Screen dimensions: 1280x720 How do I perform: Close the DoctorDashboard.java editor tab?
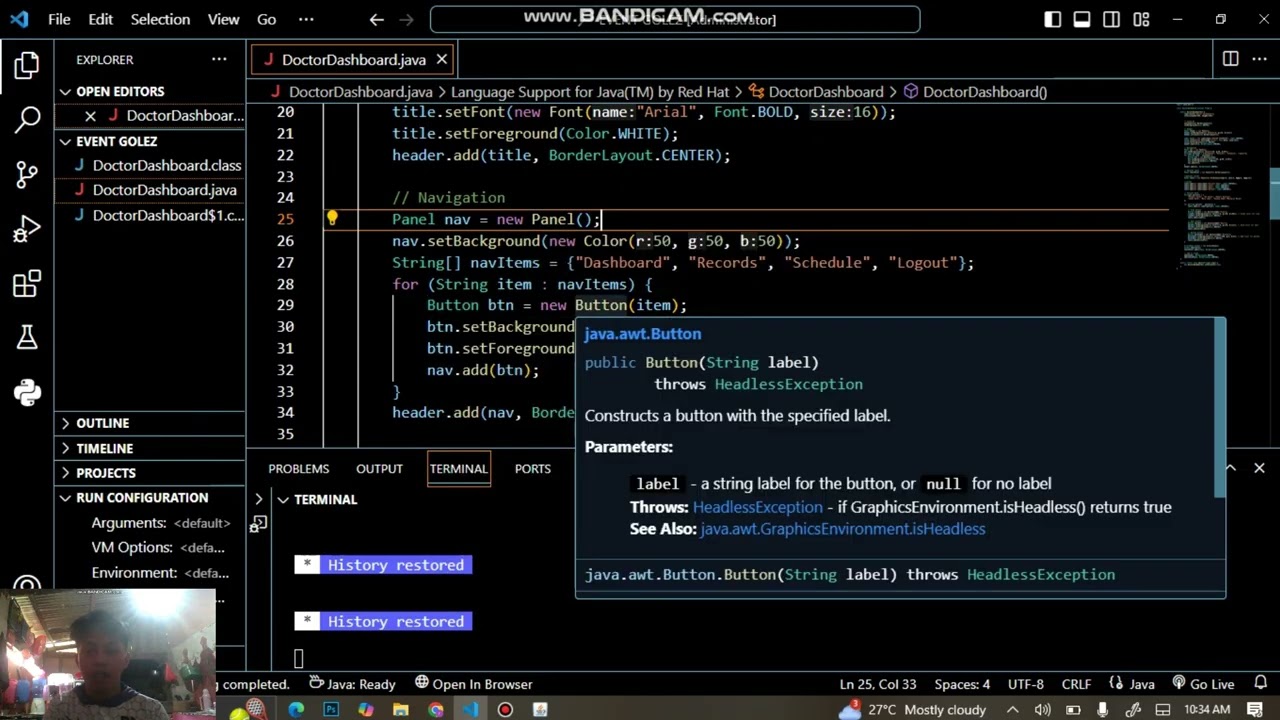coord(441,59)
